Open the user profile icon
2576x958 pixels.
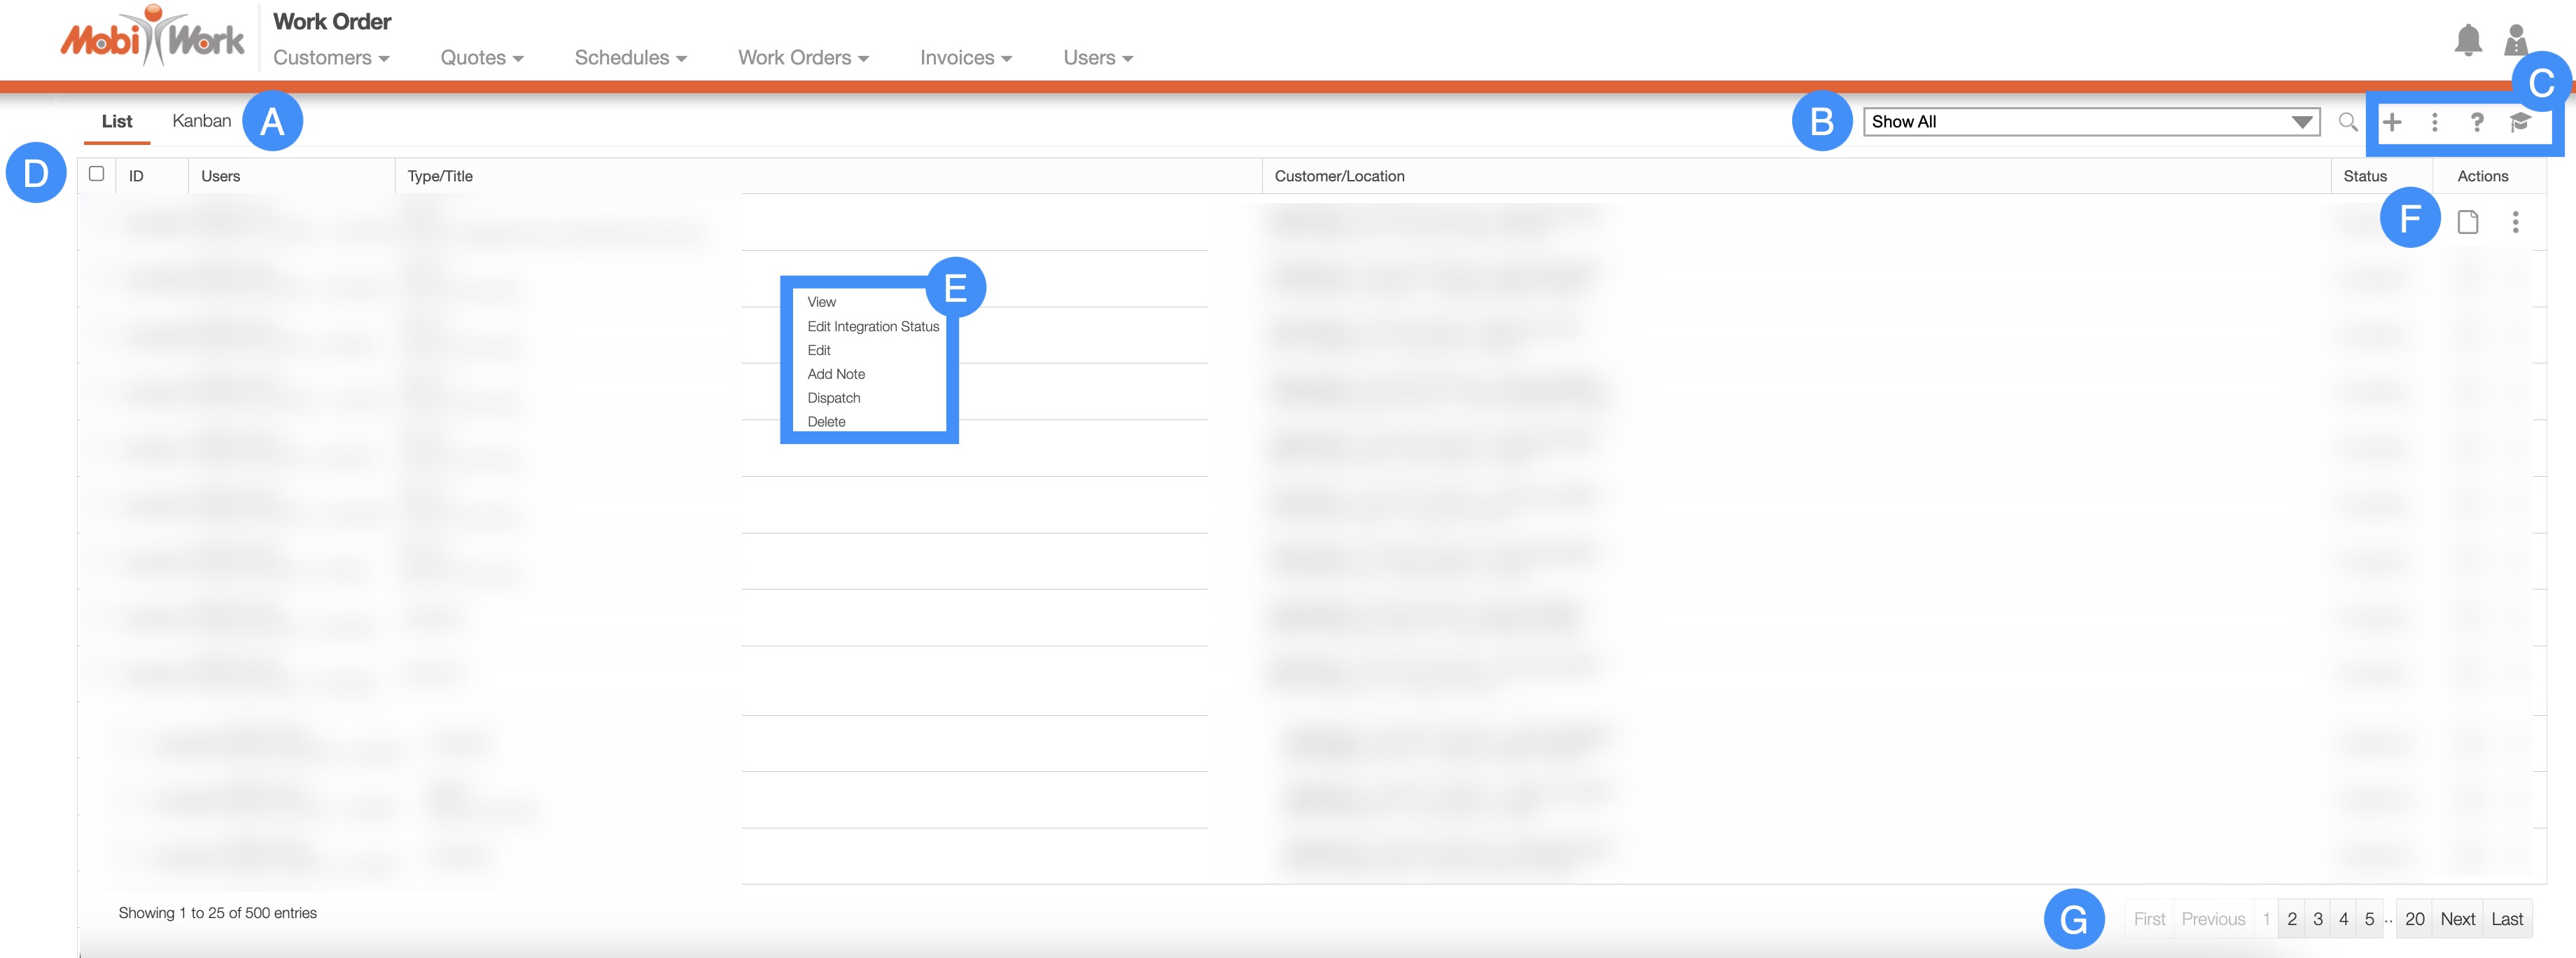click(x=2516, y=41)
